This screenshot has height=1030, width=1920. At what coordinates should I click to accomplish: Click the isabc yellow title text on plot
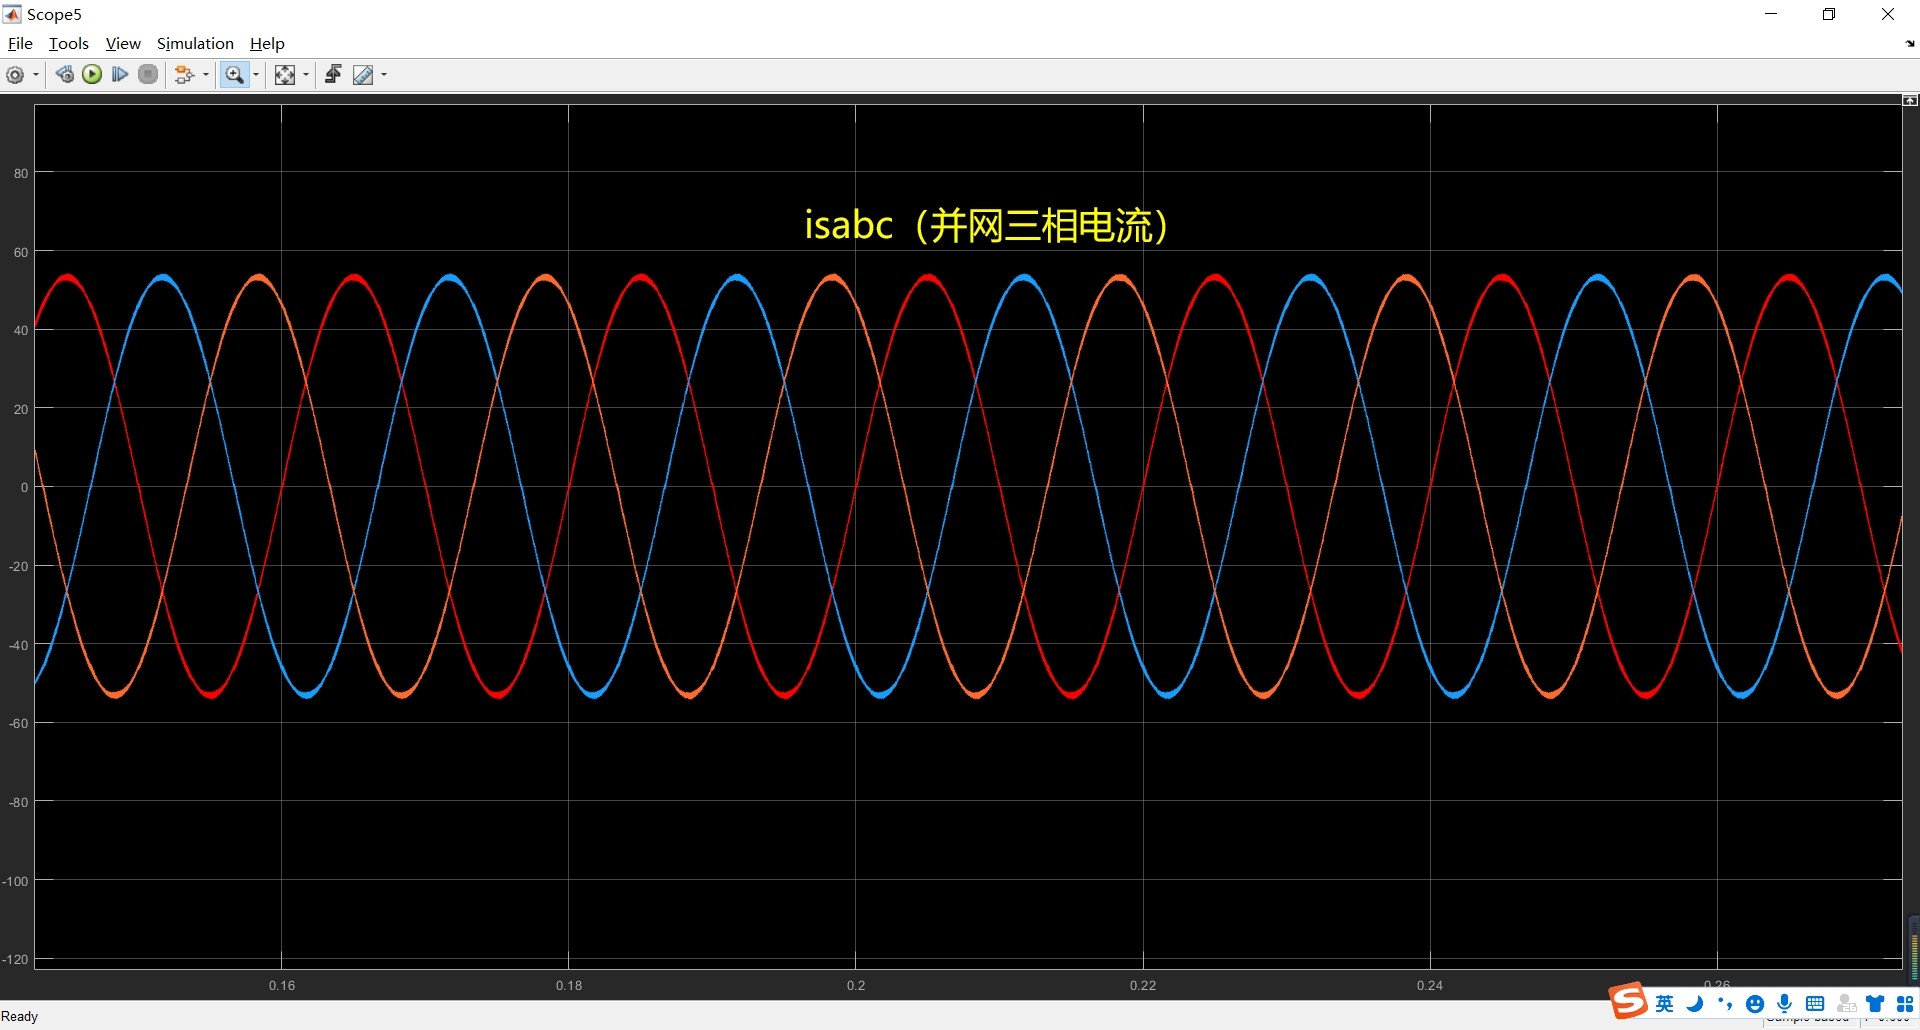(986, 225)
